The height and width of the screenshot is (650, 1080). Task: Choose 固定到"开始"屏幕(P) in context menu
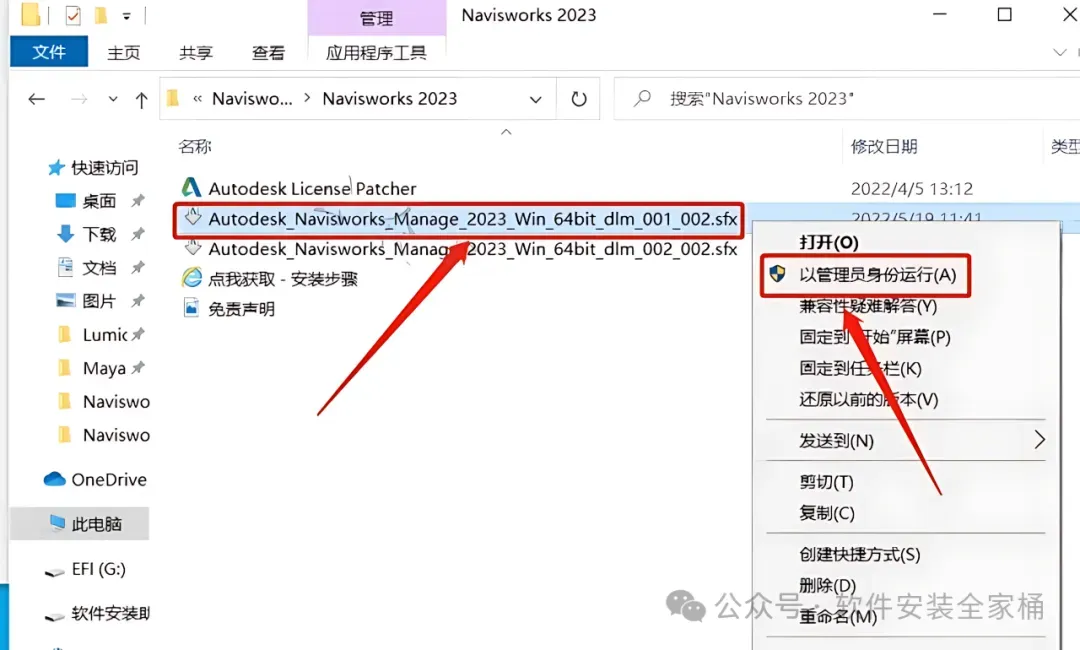875,337
